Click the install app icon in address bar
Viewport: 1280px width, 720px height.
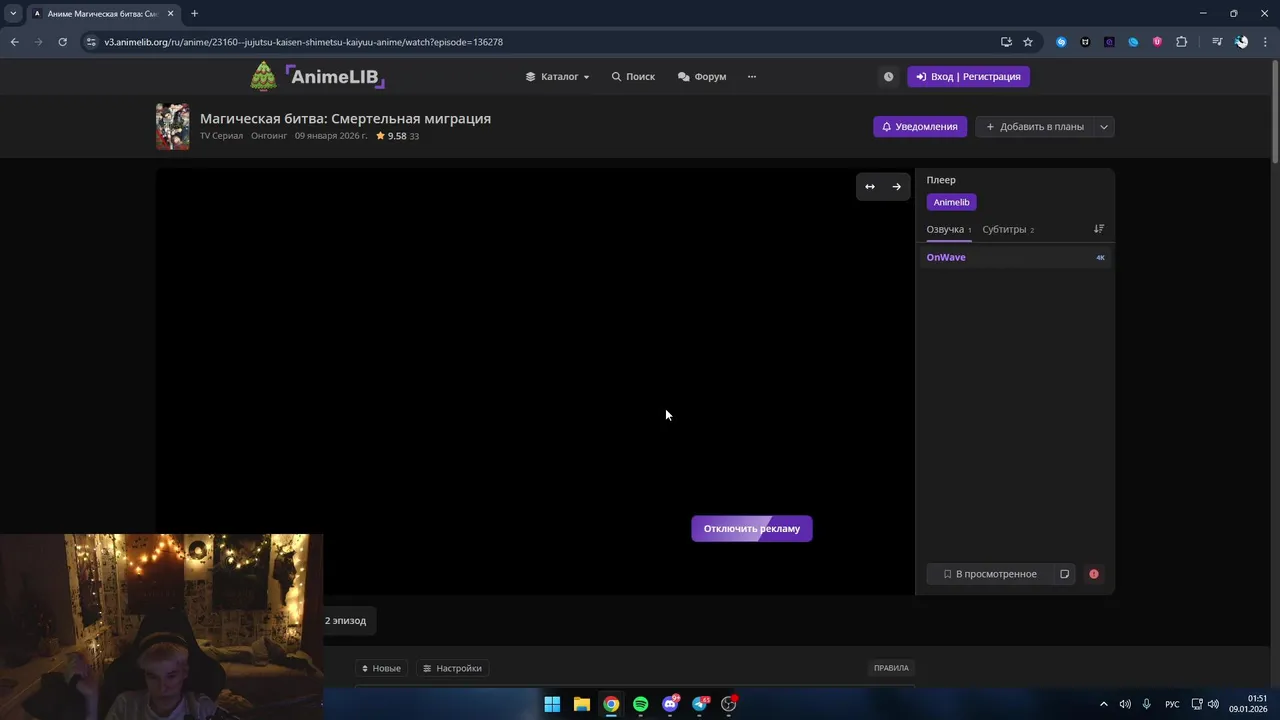click(1006, 42)
